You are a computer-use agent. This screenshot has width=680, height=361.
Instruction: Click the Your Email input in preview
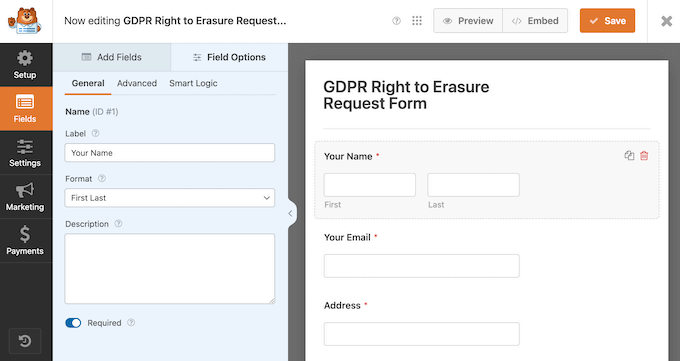tap(422, 266)
